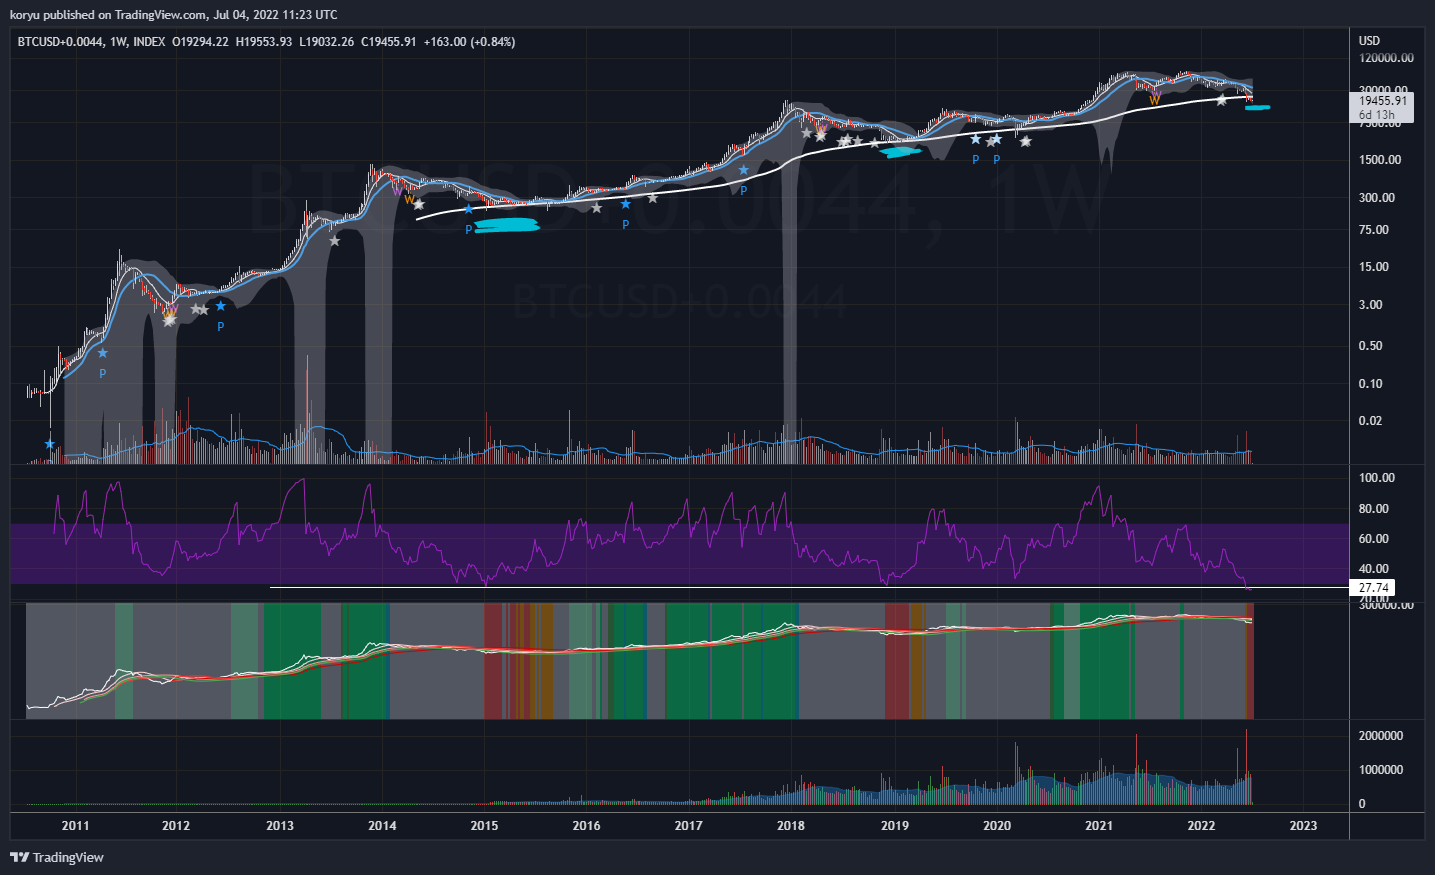1435x875 pixels.
Task: Click the RSI '100.00' axis label
Action: pyautogui.click(x=1377, y=478)
